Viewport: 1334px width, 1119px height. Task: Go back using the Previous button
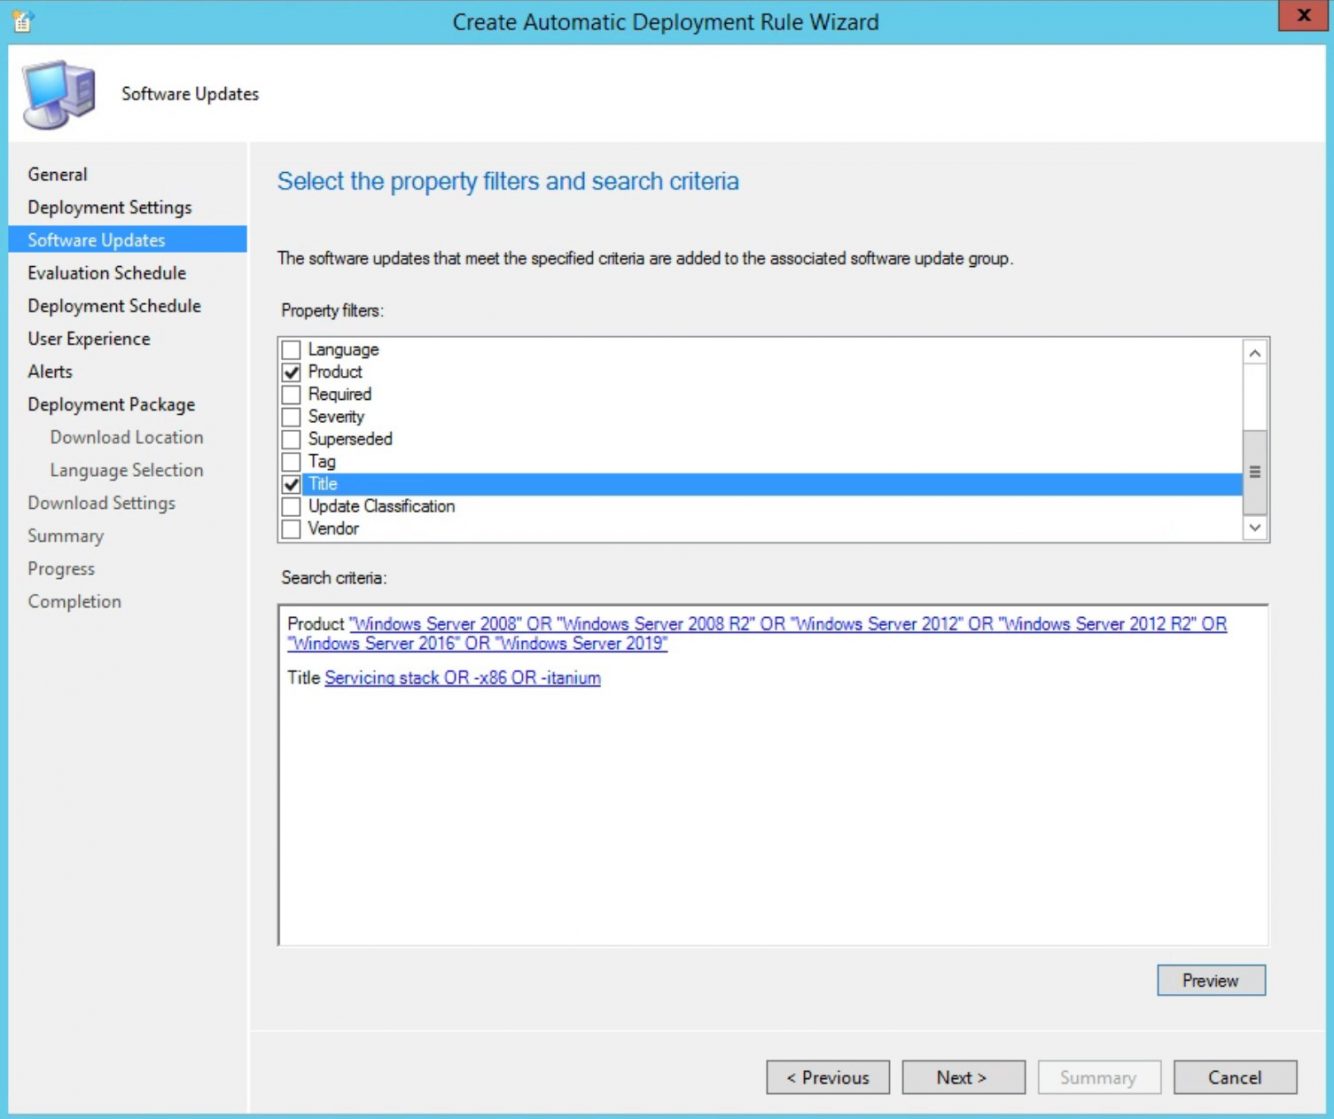tap(827, 1077)
